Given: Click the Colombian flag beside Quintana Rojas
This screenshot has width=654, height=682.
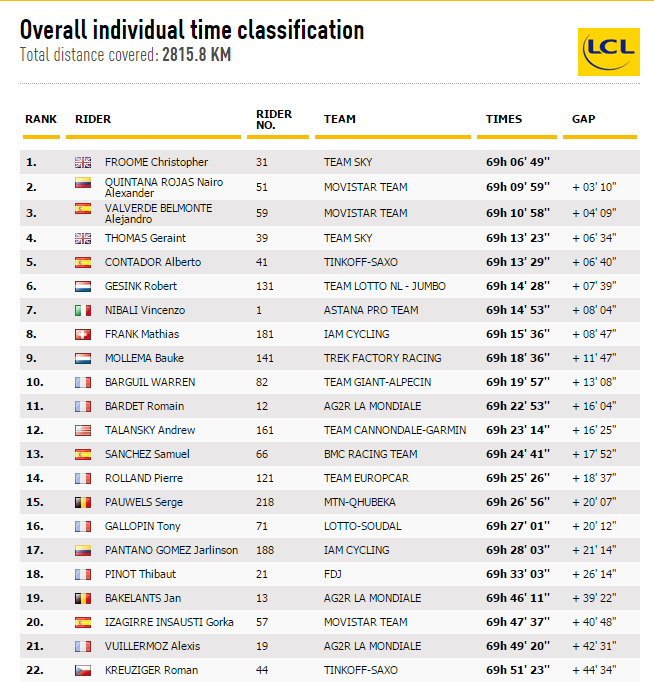Looking at the screenshot, I should [x=83, y=185].
